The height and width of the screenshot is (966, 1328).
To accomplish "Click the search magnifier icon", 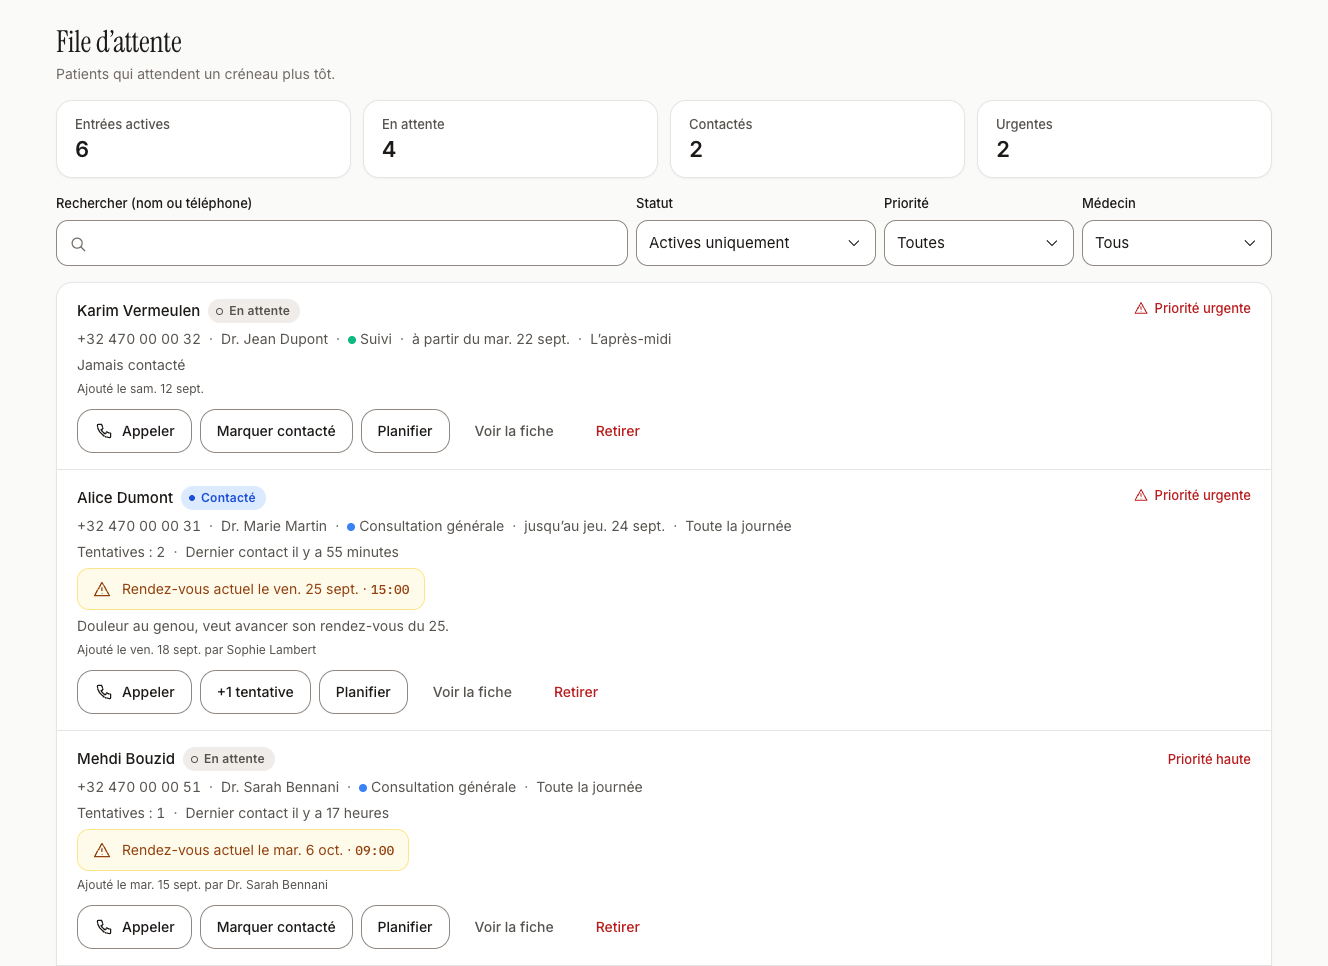I will pos(78,244).
